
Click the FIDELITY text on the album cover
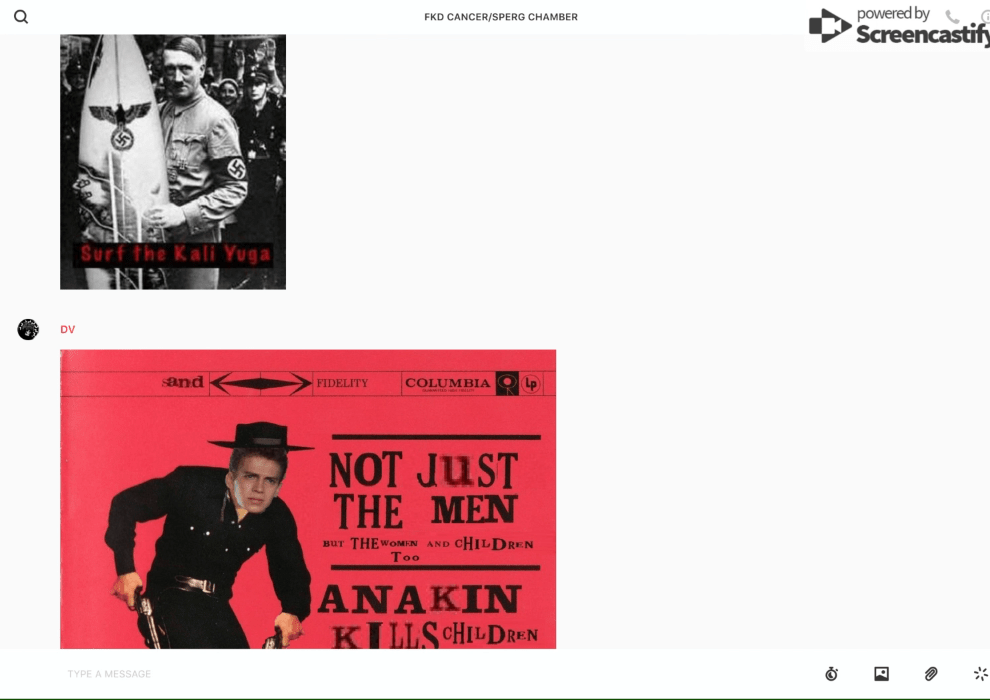[342, 383]
